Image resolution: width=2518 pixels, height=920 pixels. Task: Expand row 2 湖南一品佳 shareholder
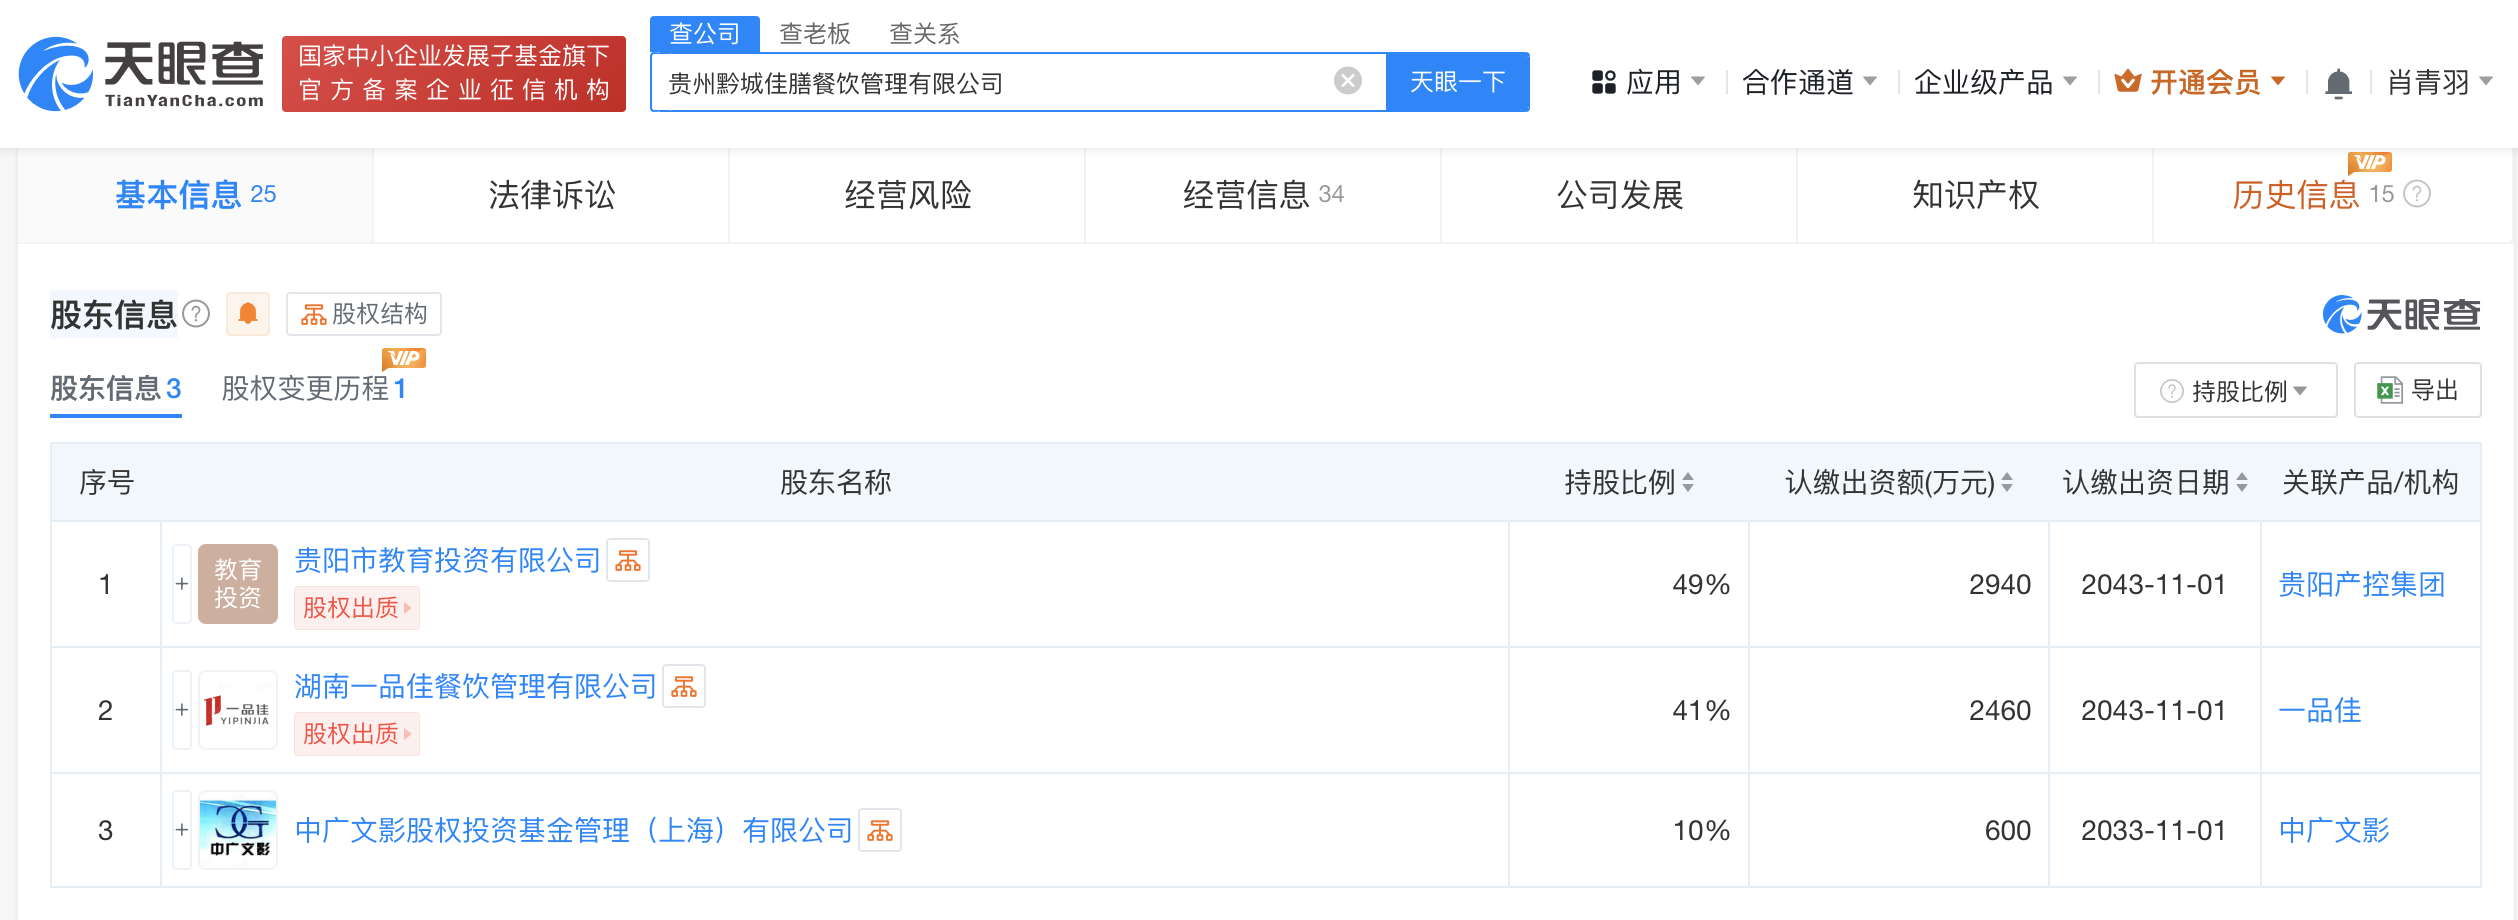point(182,710)
